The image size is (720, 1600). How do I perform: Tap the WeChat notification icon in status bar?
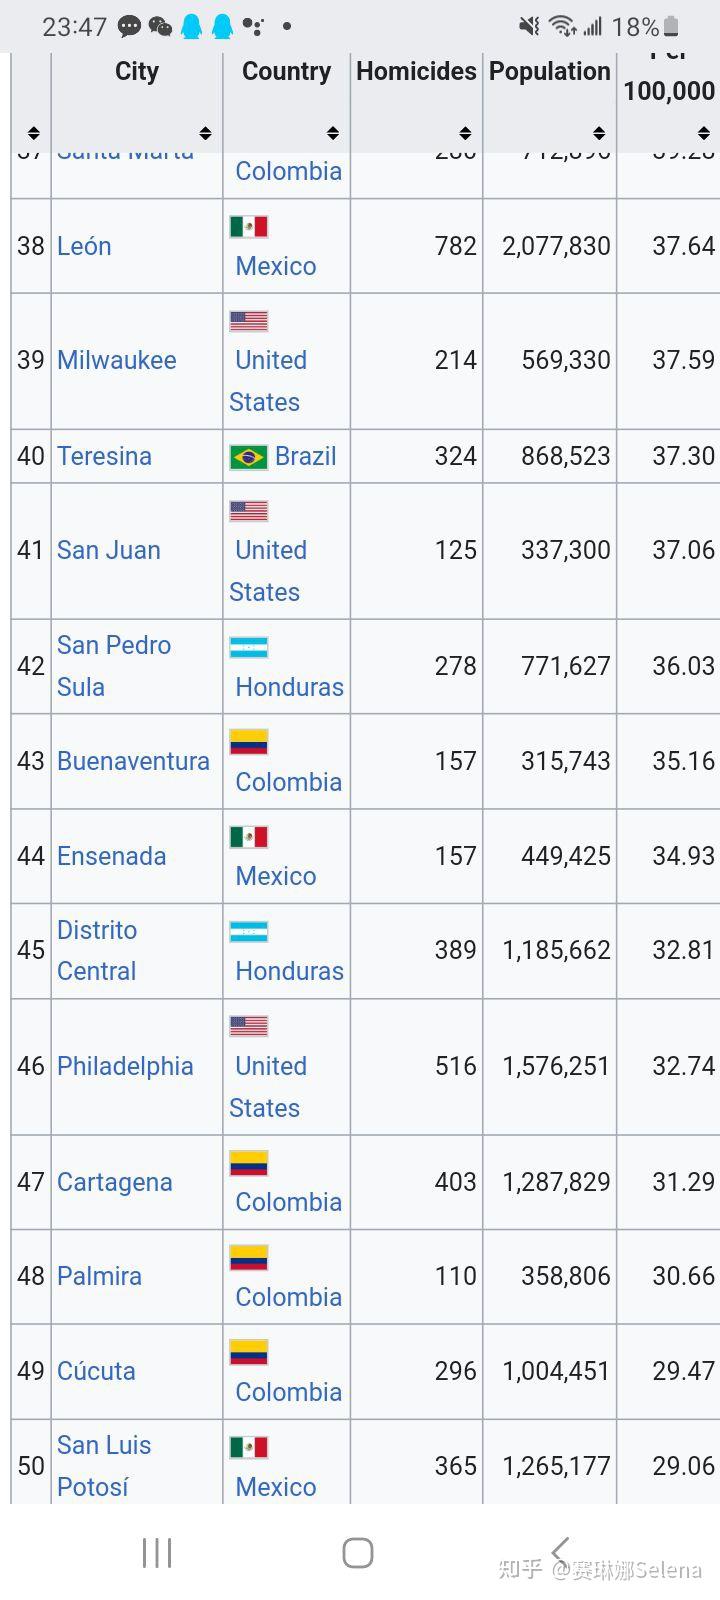coord(160,26)
